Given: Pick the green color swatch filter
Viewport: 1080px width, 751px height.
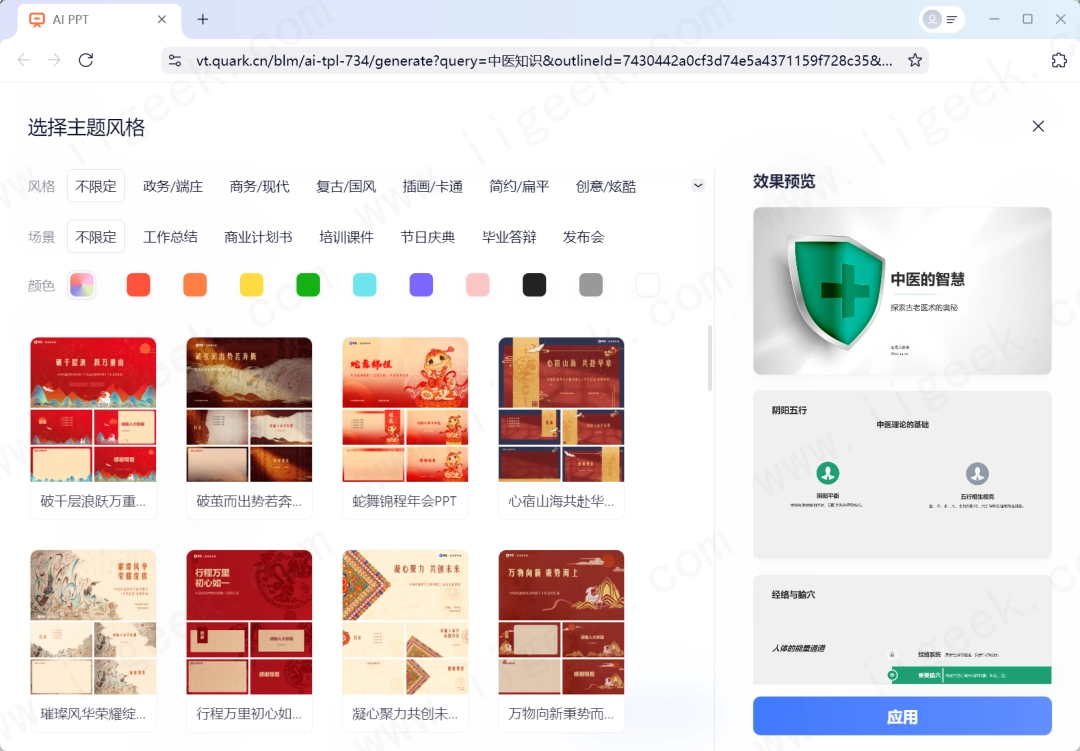Looking at the screenshot, I should 308,284.
